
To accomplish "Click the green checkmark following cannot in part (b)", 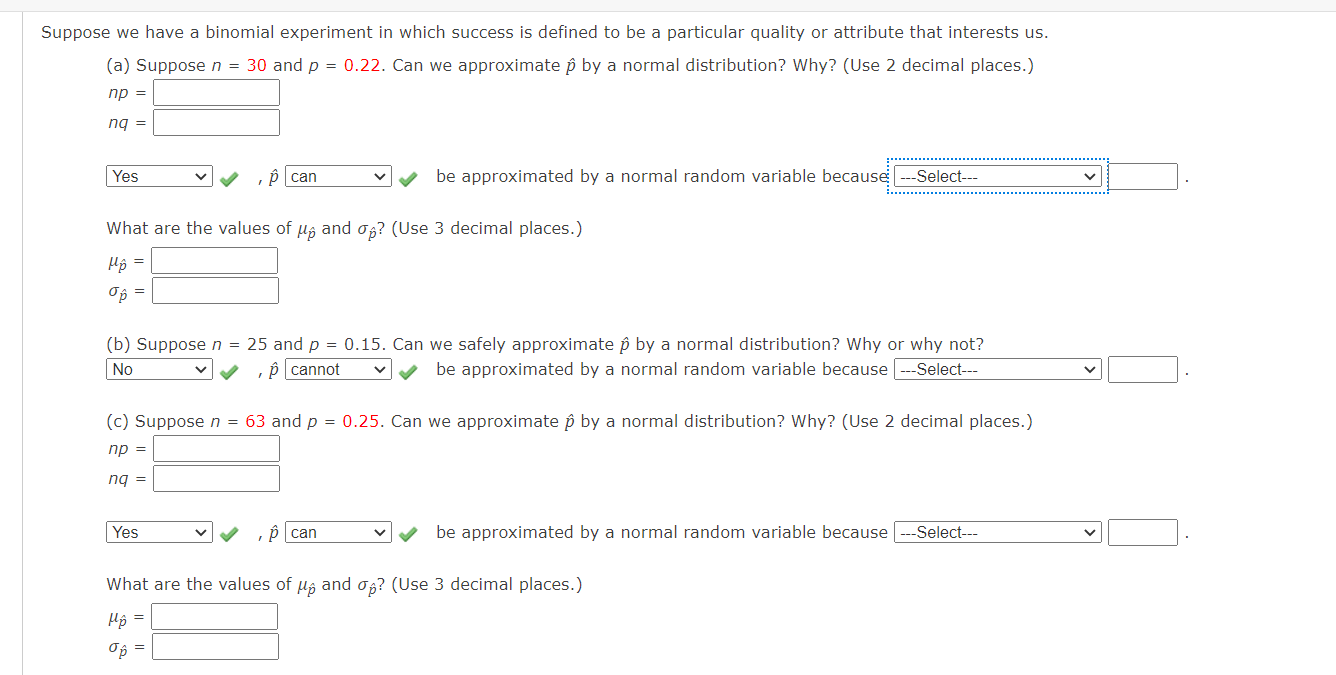I will click(x=408, y=369).
